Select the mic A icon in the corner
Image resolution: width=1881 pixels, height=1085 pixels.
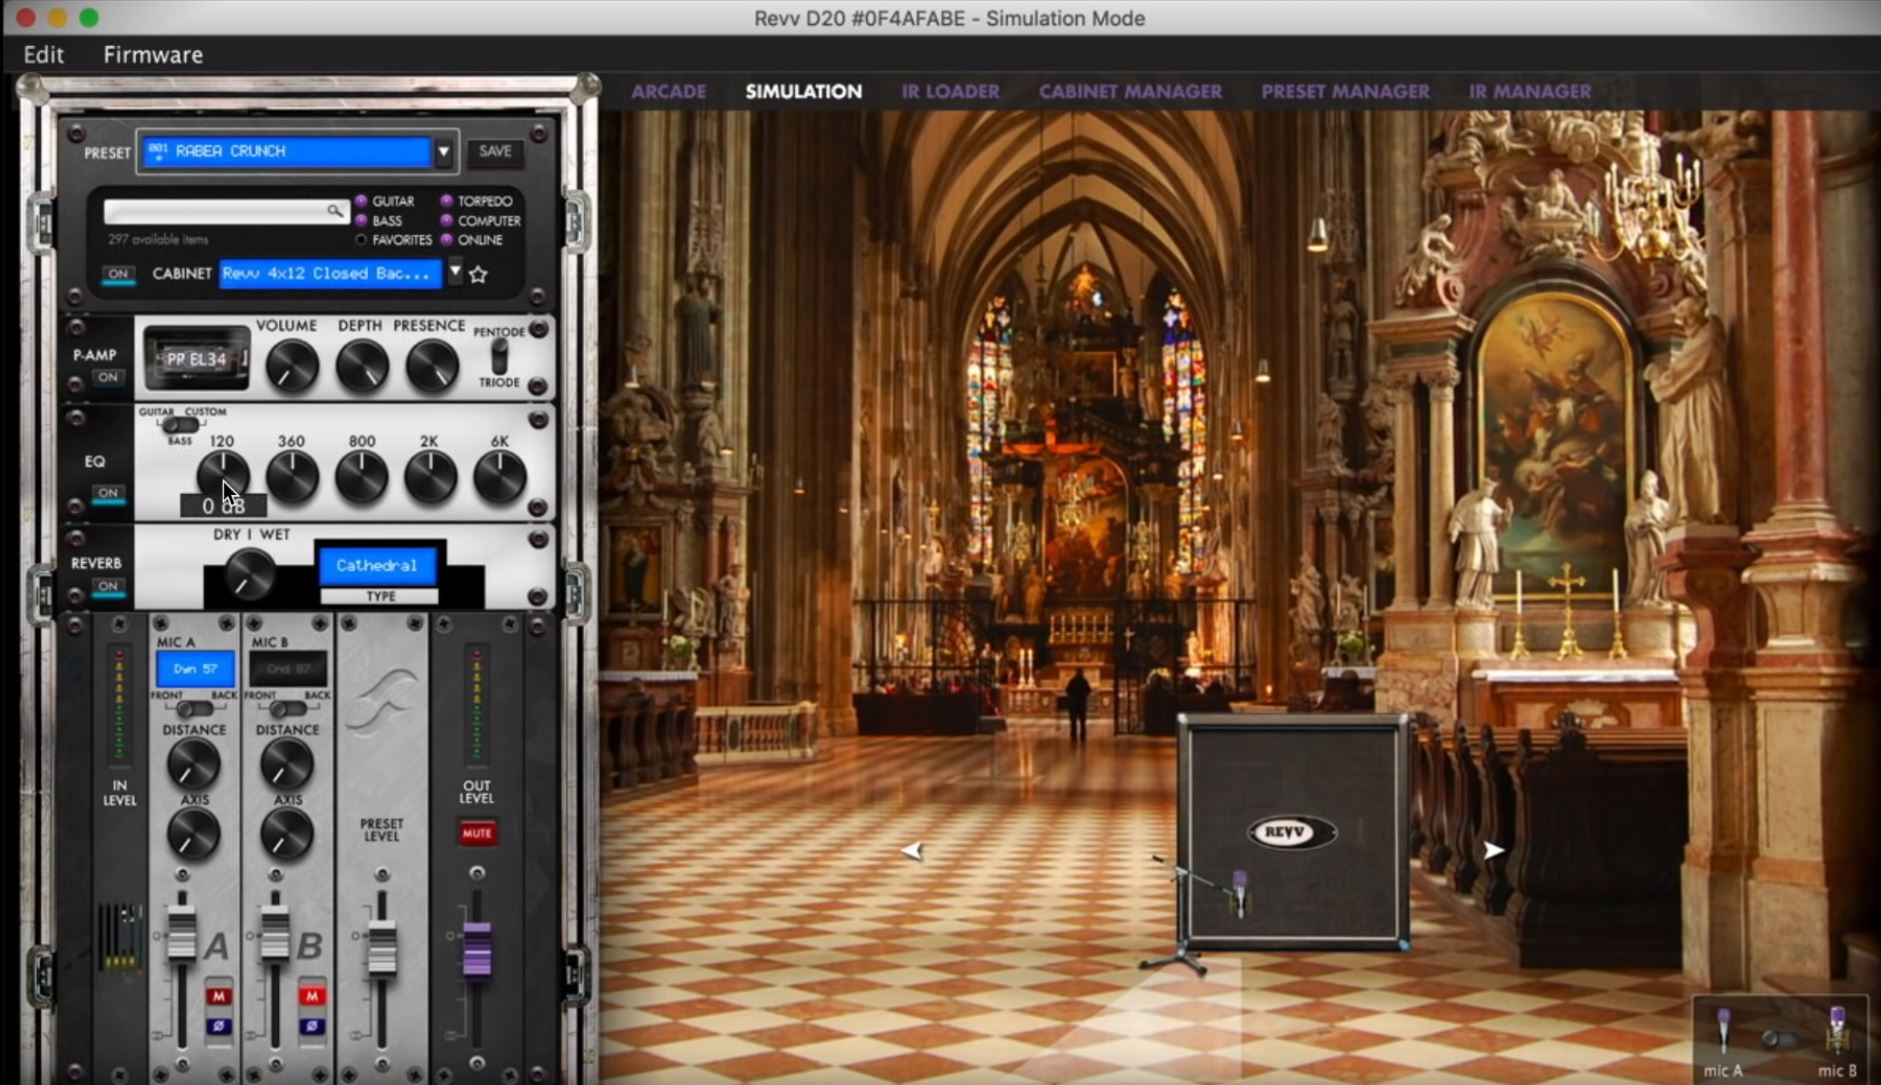[x=1723, y=1032]
